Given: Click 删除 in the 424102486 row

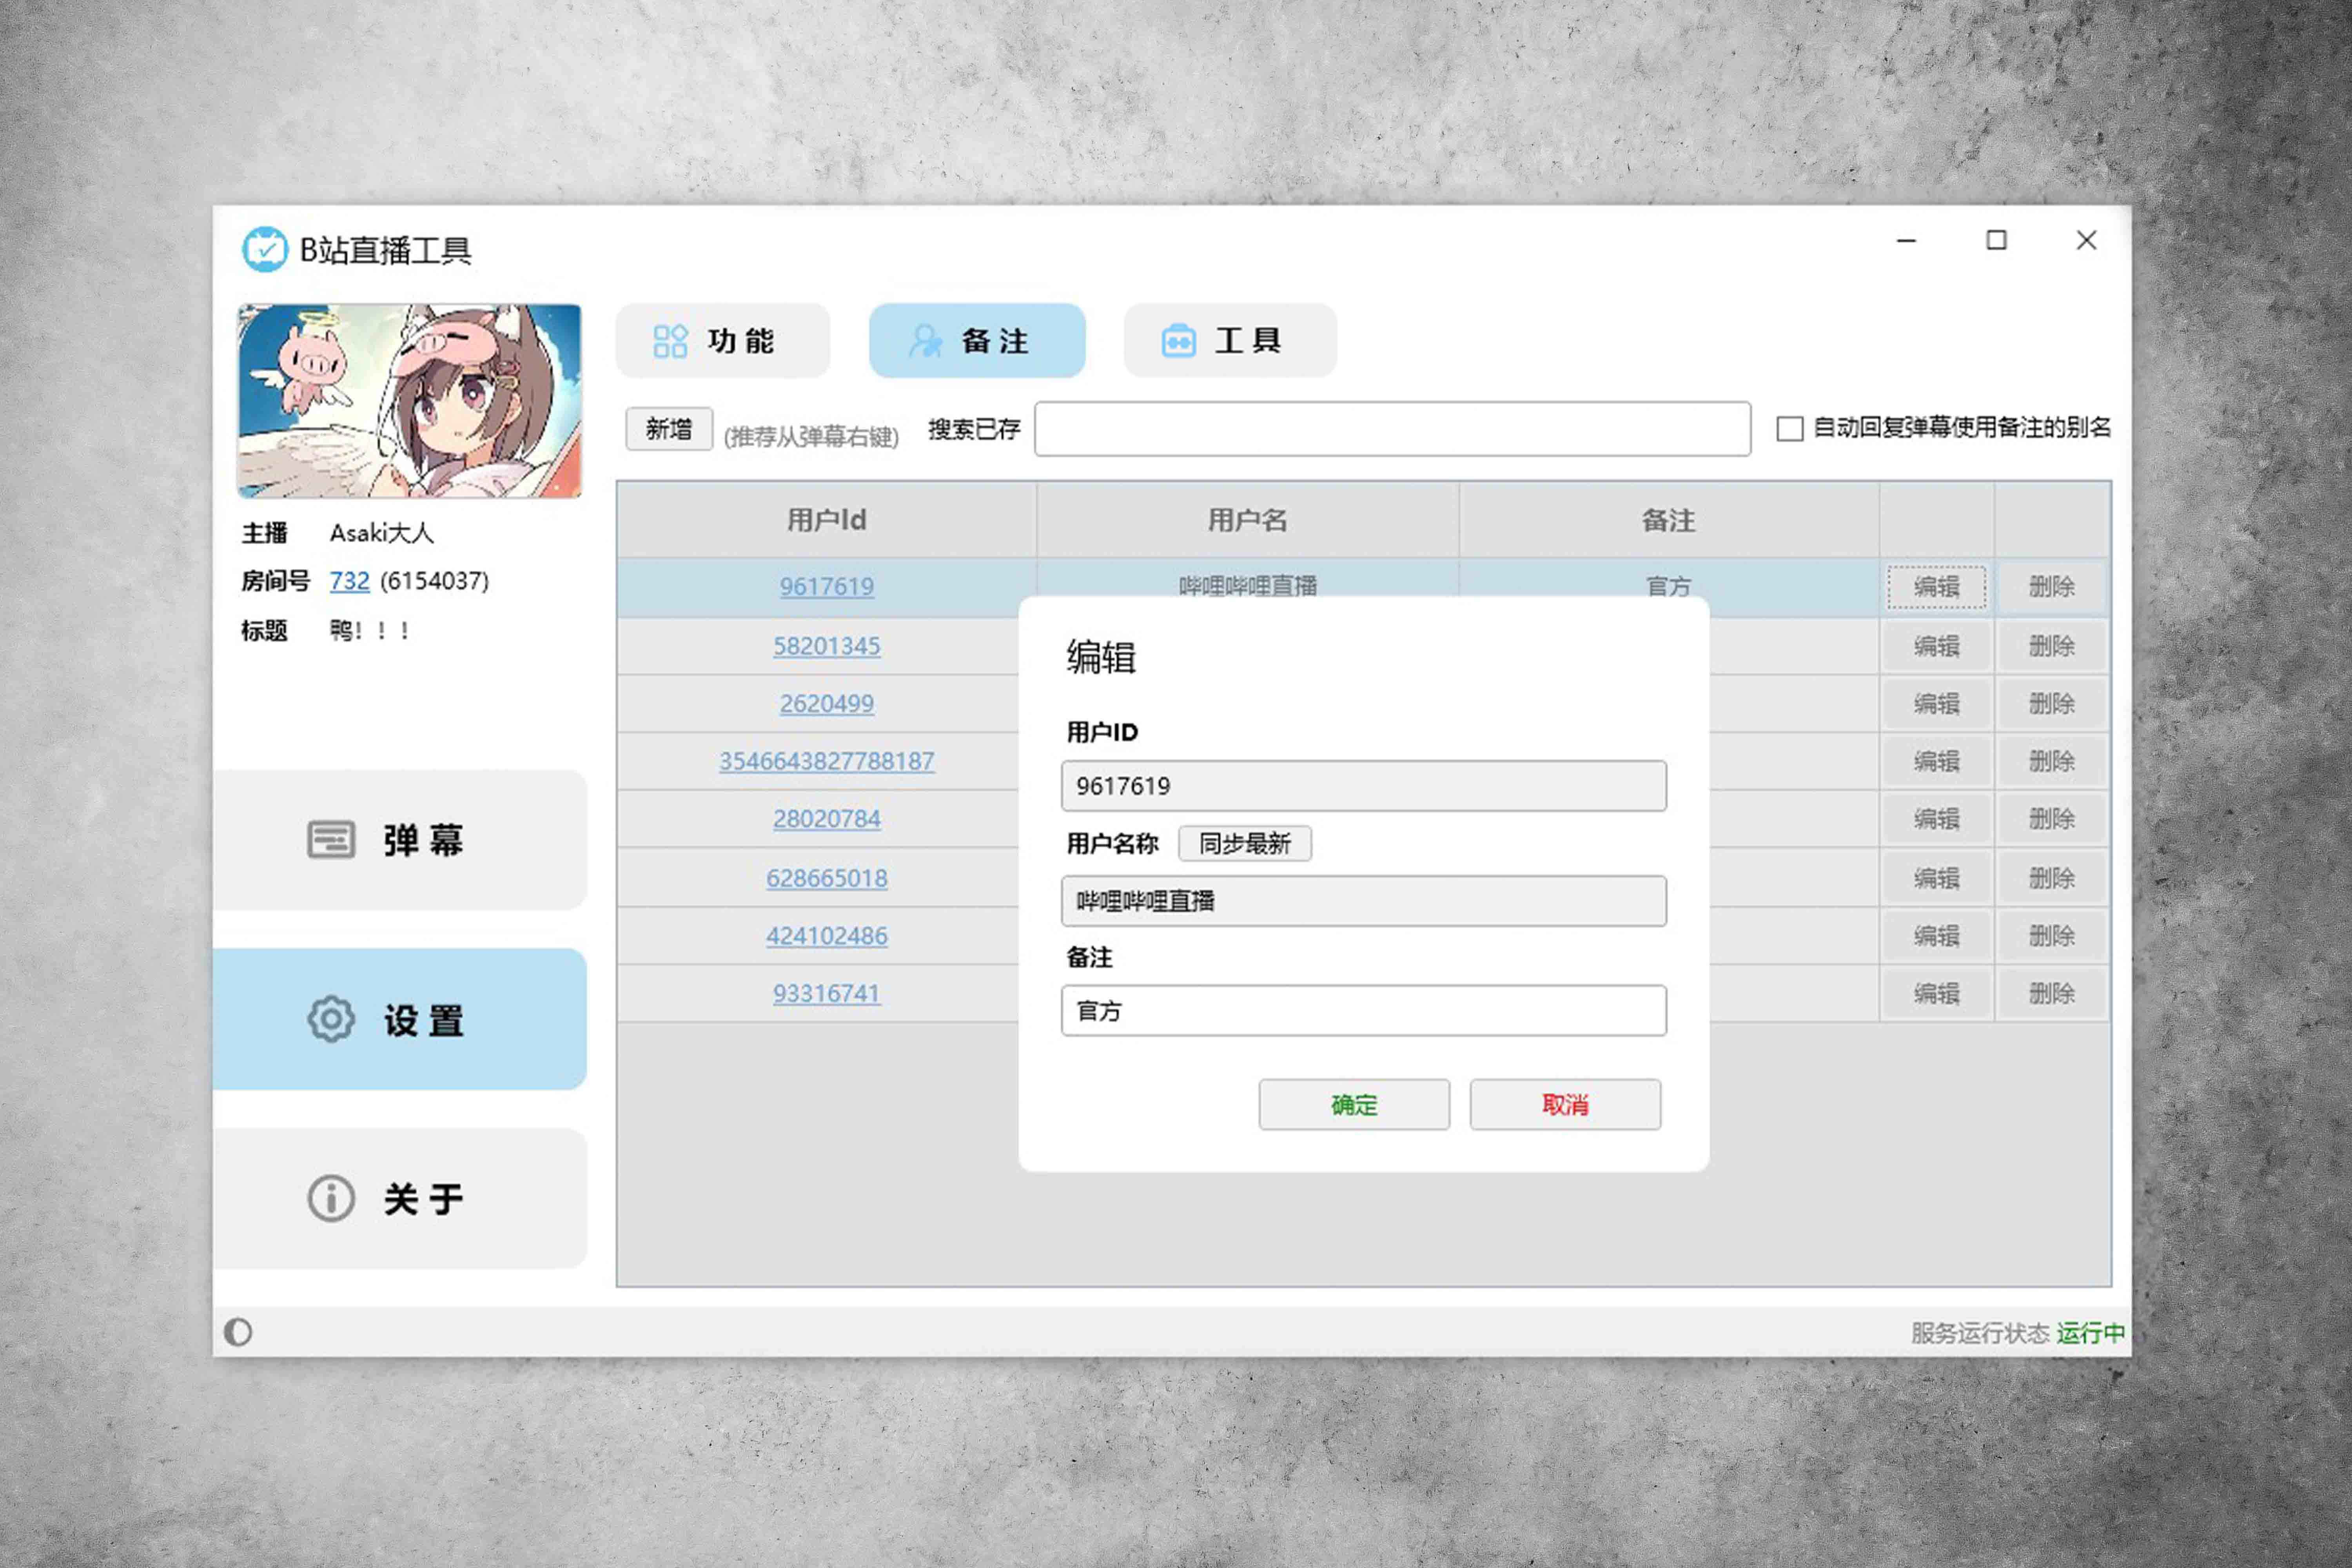Looking at the screenshot, I should [2052, 936].
